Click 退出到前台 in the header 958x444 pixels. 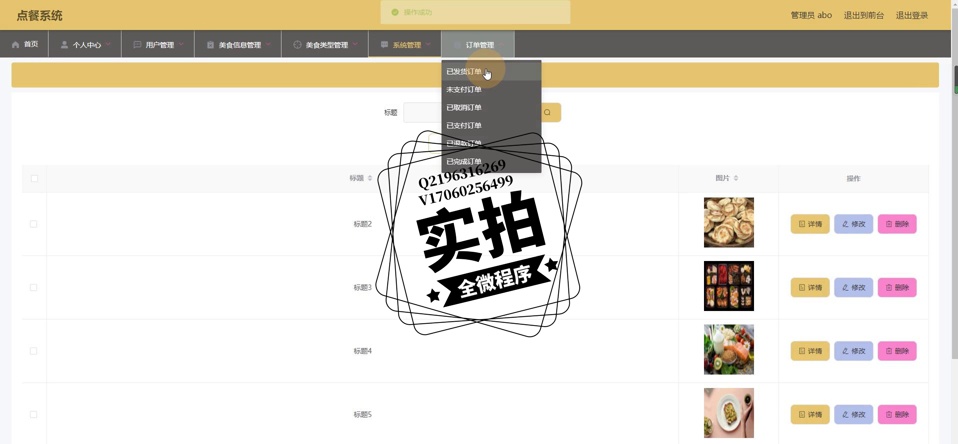click(x=863, y=15)
